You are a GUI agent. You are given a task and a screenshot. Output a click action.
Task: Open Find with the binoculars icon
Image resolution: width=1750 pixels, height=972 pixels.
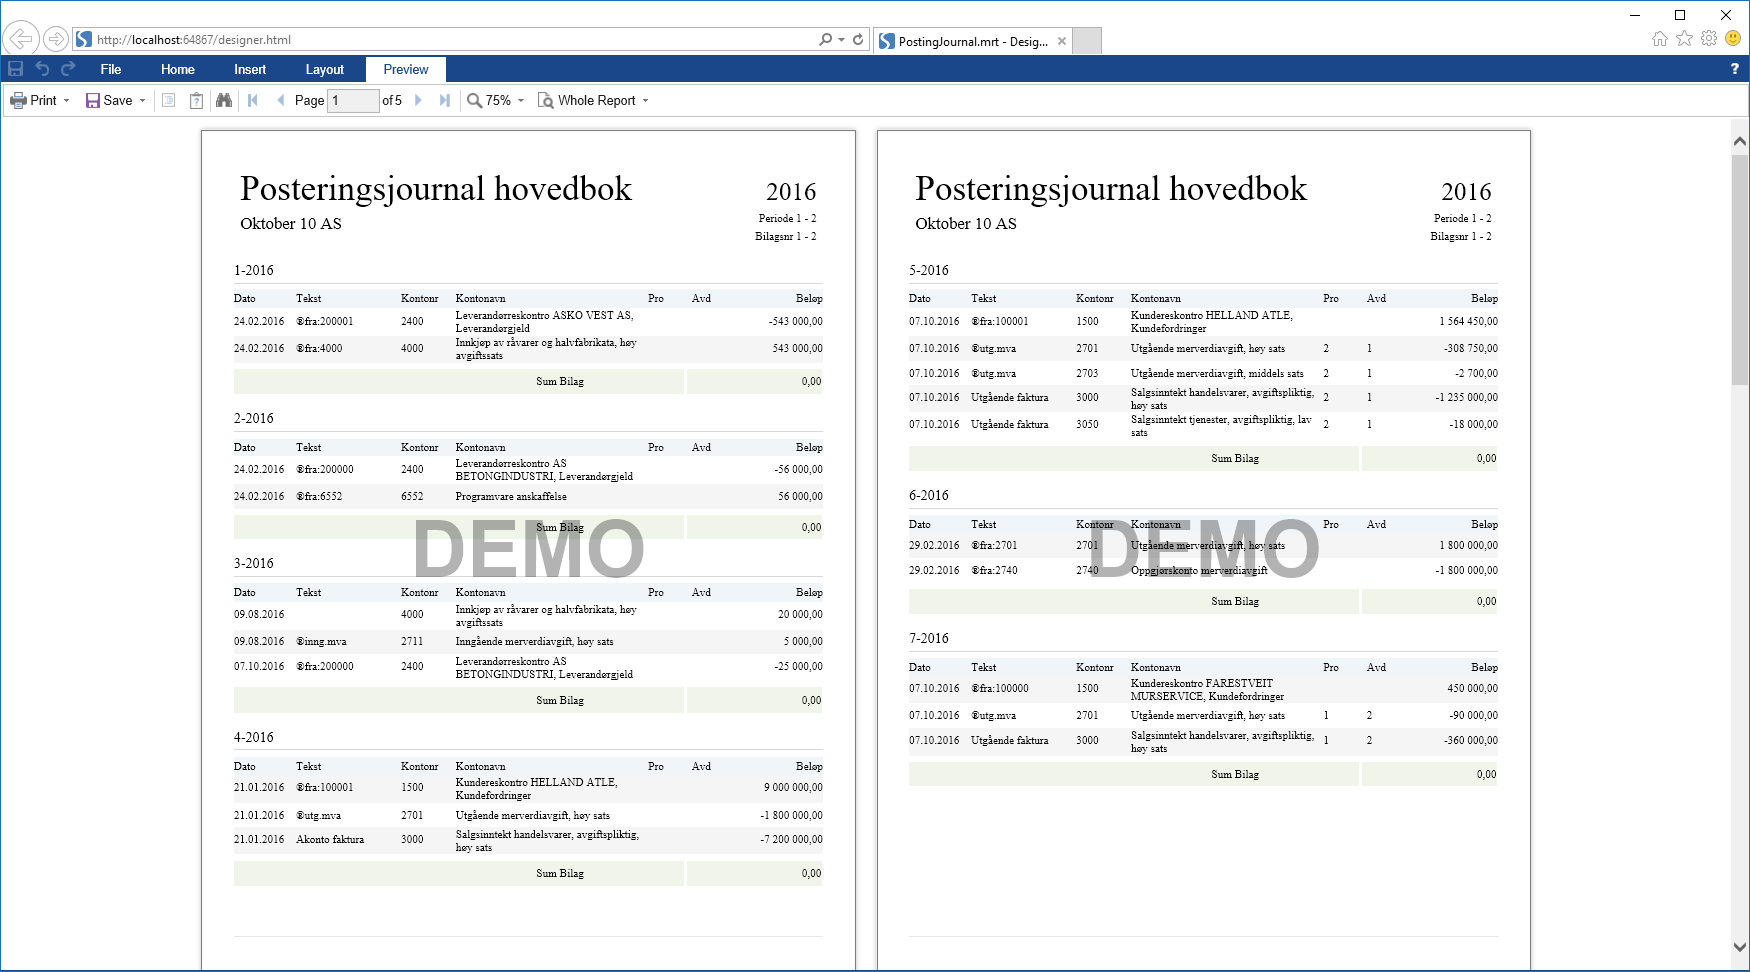pyautogui.click(x=224, y=100)
